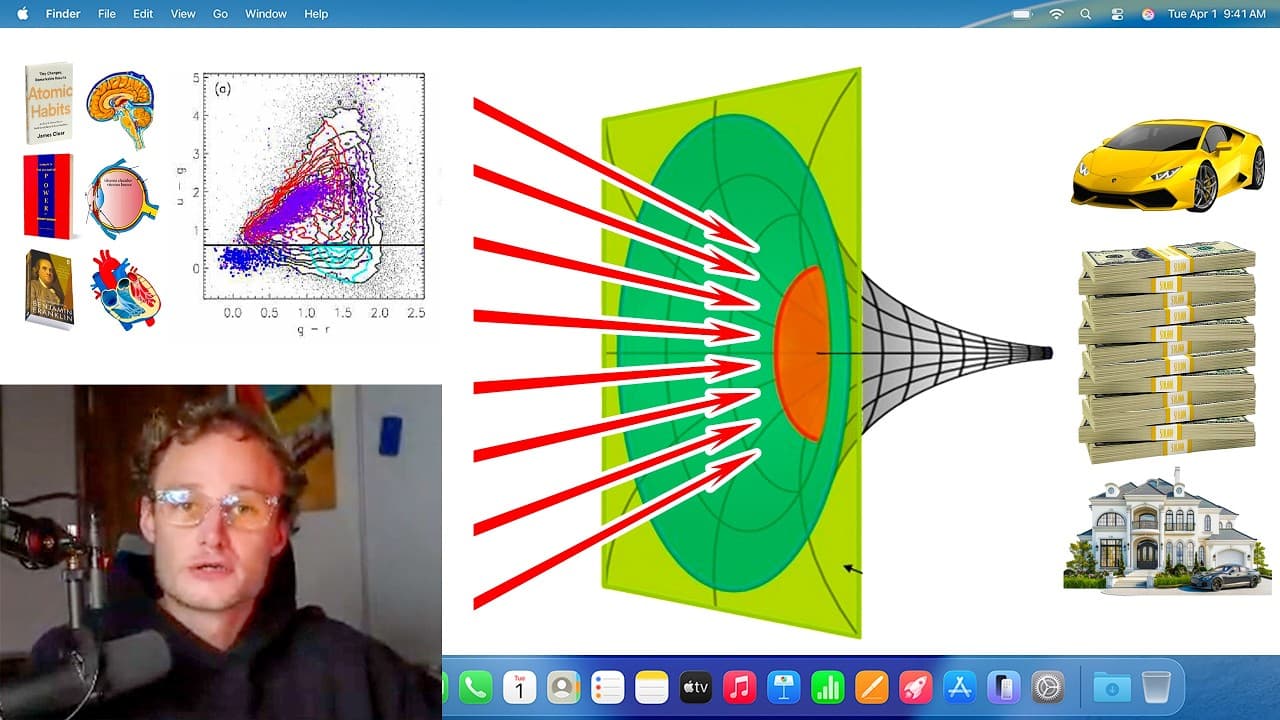Image resolution: width=1280 pixels, height=720 pixels.
Task: Click the red Power book cover
Action: (x=49, y=196)
